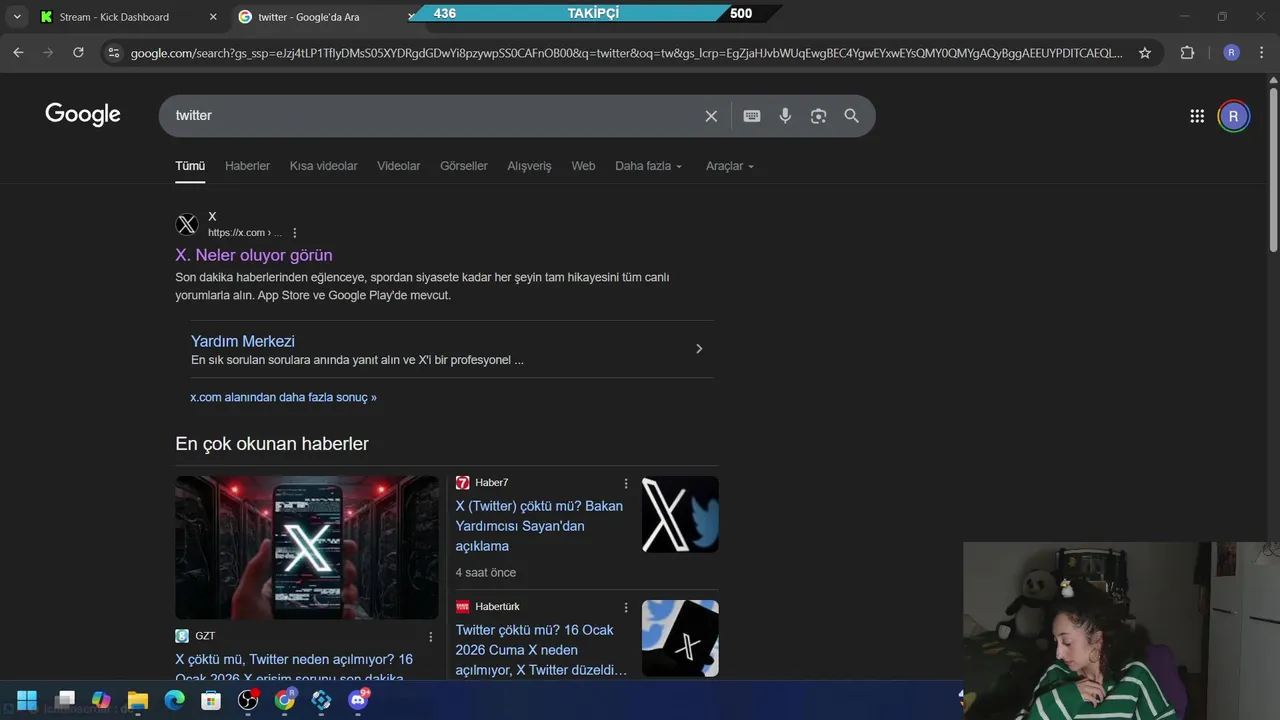The image size is (1280, 720).
Task: Open Microsoft Store from the taskbar
Action: click(211, 700)
